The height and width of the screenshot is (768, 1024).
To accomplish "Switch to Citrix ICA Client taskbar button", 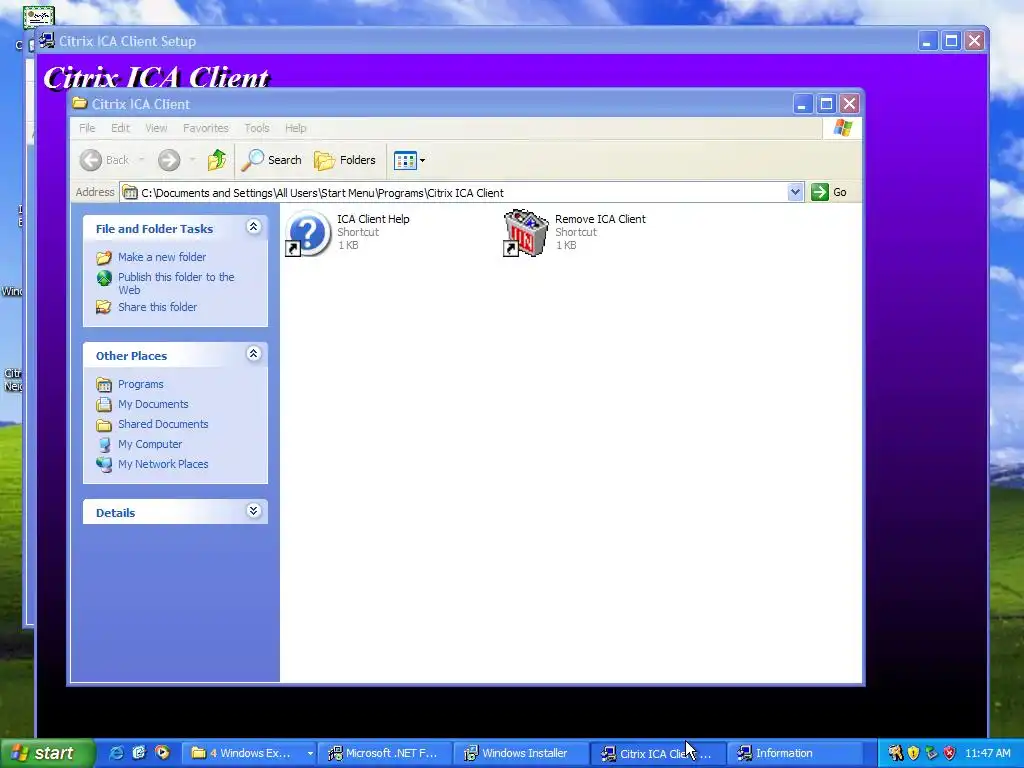I will click(x=658, y=753).
